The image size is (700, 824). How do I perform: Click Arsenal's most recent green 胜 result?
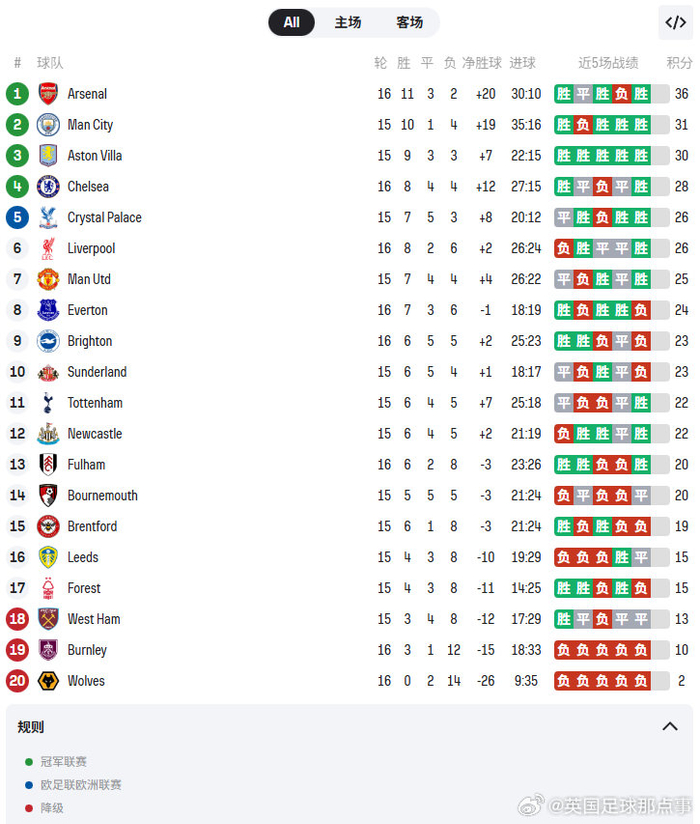(x=641, y=94)
